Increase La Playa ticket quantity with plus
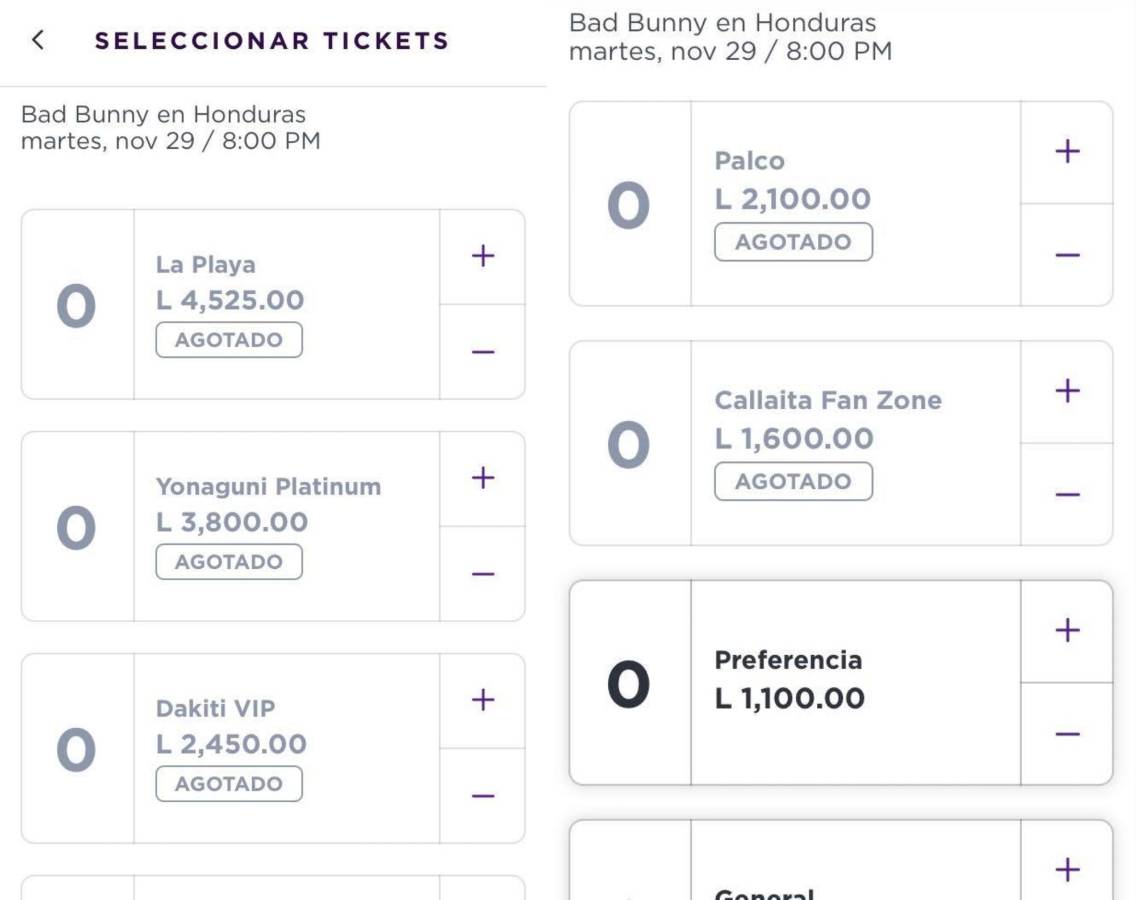This screenshot has height=900, width=1136. pos(483,256)
